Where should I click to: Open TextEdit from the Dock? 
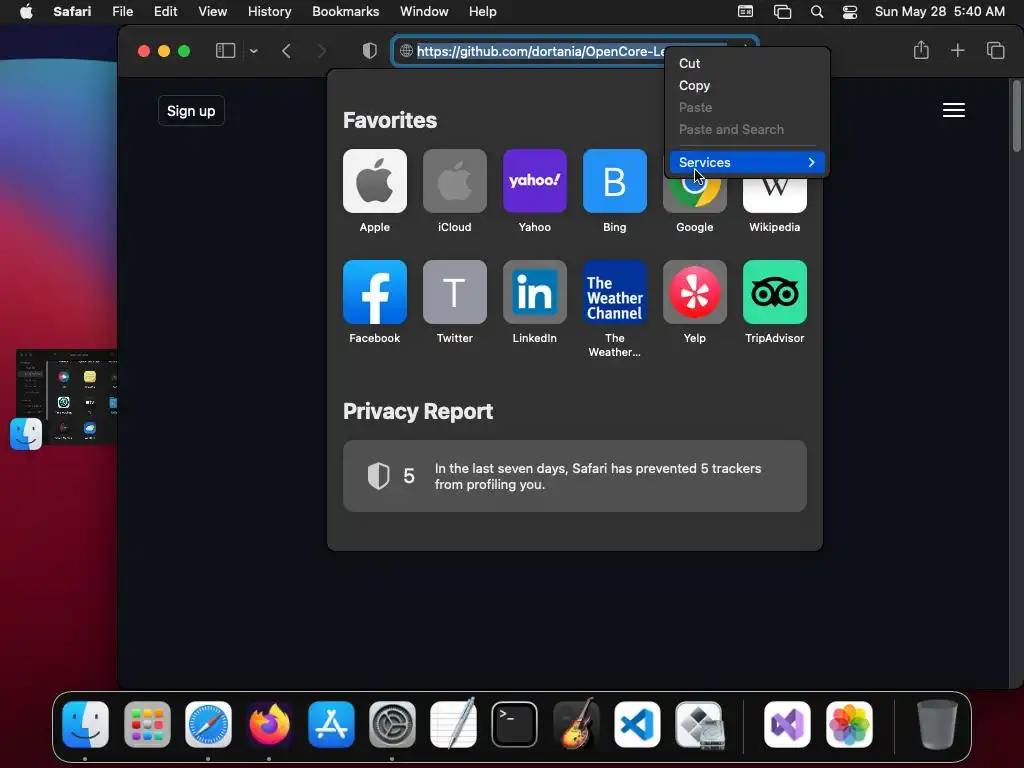point(453,724)
